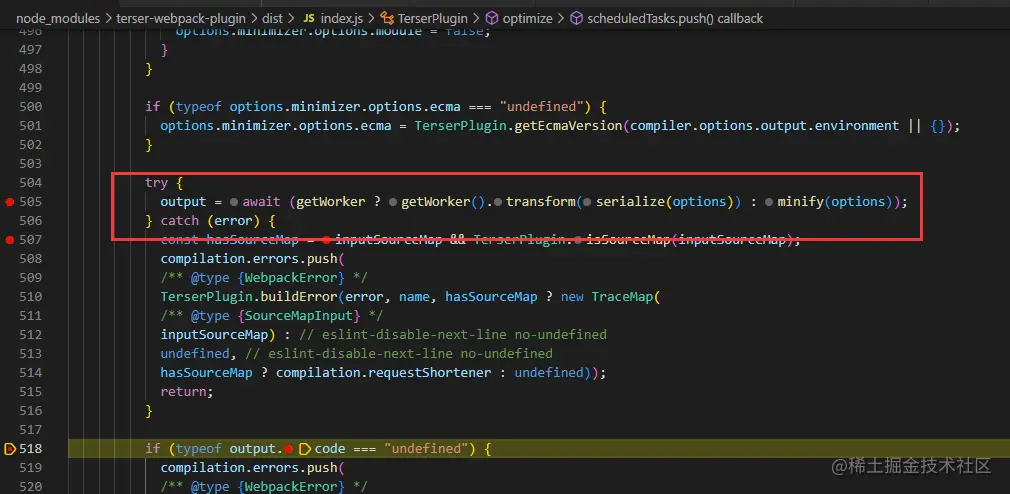Image resolution: width=1010 pixels, height=494 pixels.
Task: Toggle red inline breakpoint after output. on line 518
Action: [x=289, y=449]
